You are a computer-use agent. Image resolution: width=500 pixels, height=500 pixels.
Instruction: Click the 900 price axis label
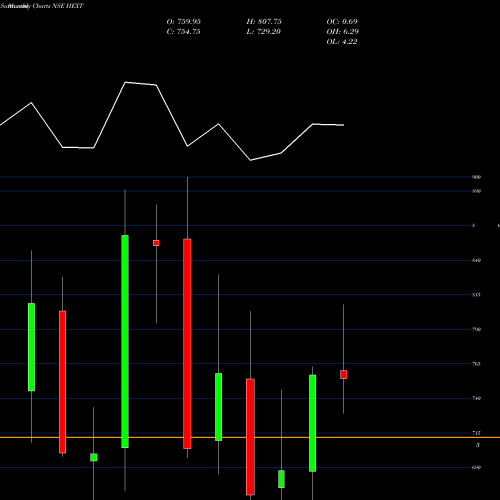pyautogui.click(x=477, y=177)
